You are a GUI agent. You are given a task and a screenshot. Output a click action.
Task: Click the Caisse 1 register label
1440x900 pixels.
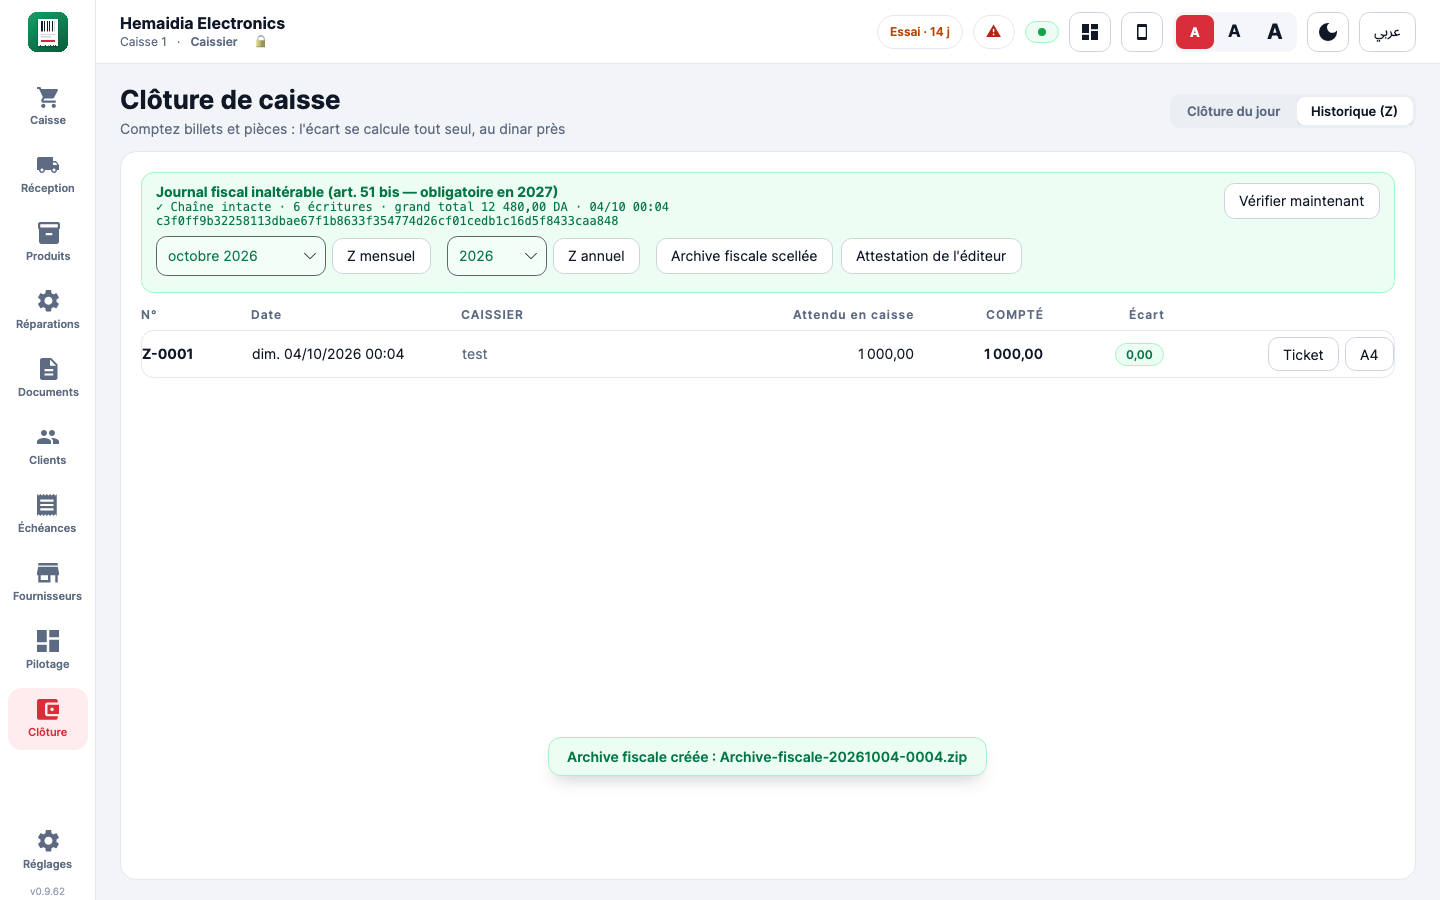(x=143, y=42)
